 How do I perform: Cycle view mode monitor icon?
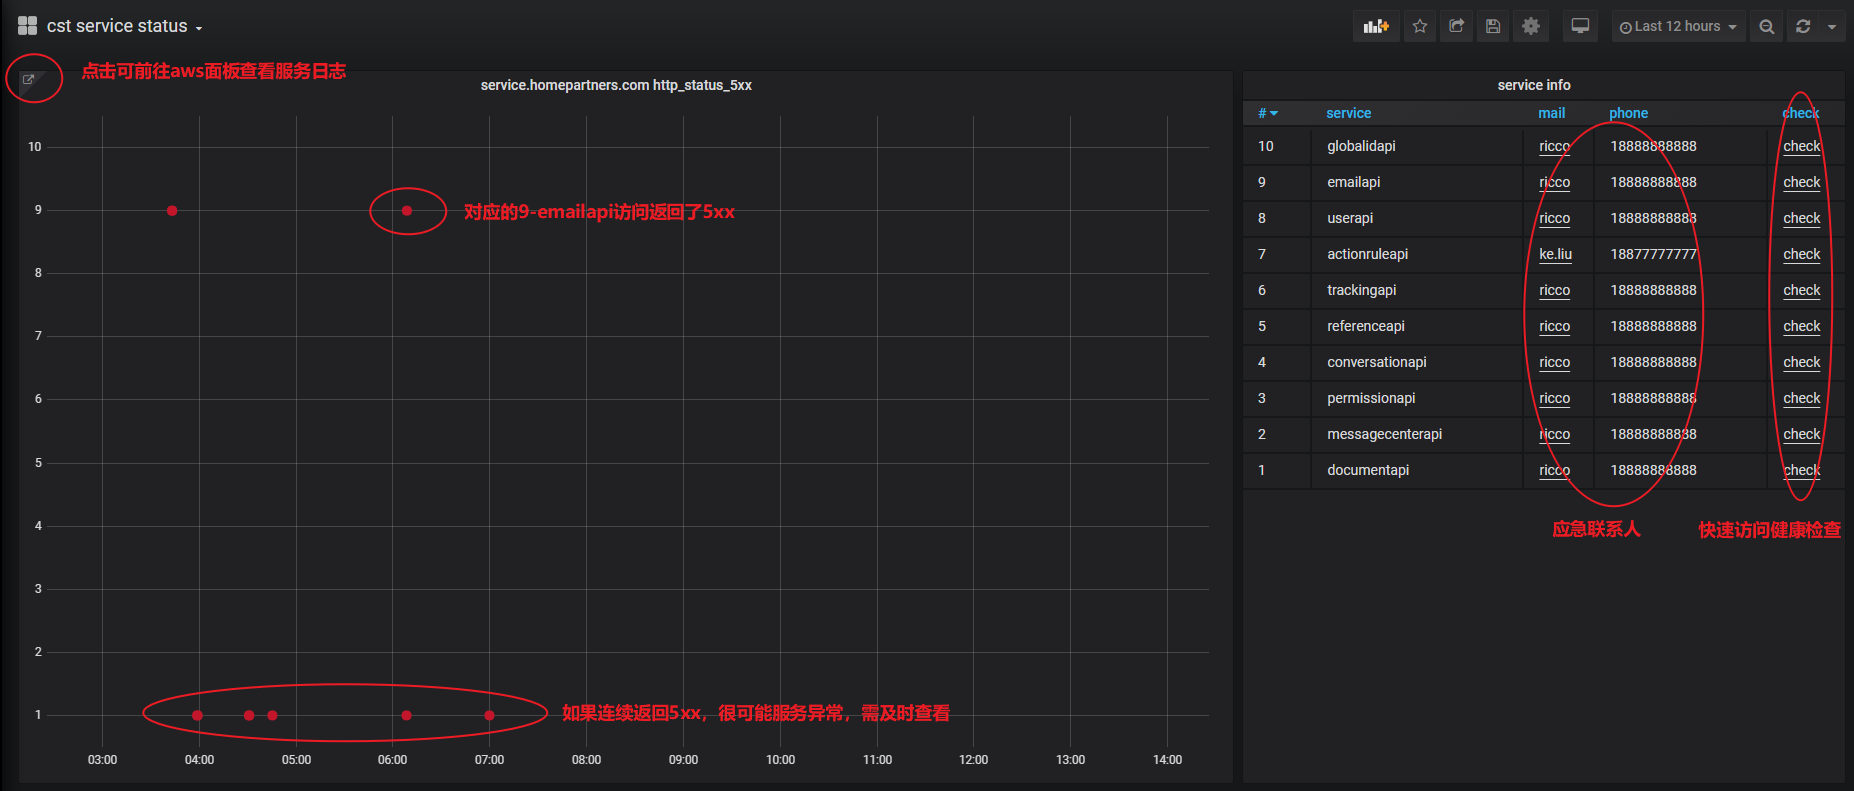1580,27
